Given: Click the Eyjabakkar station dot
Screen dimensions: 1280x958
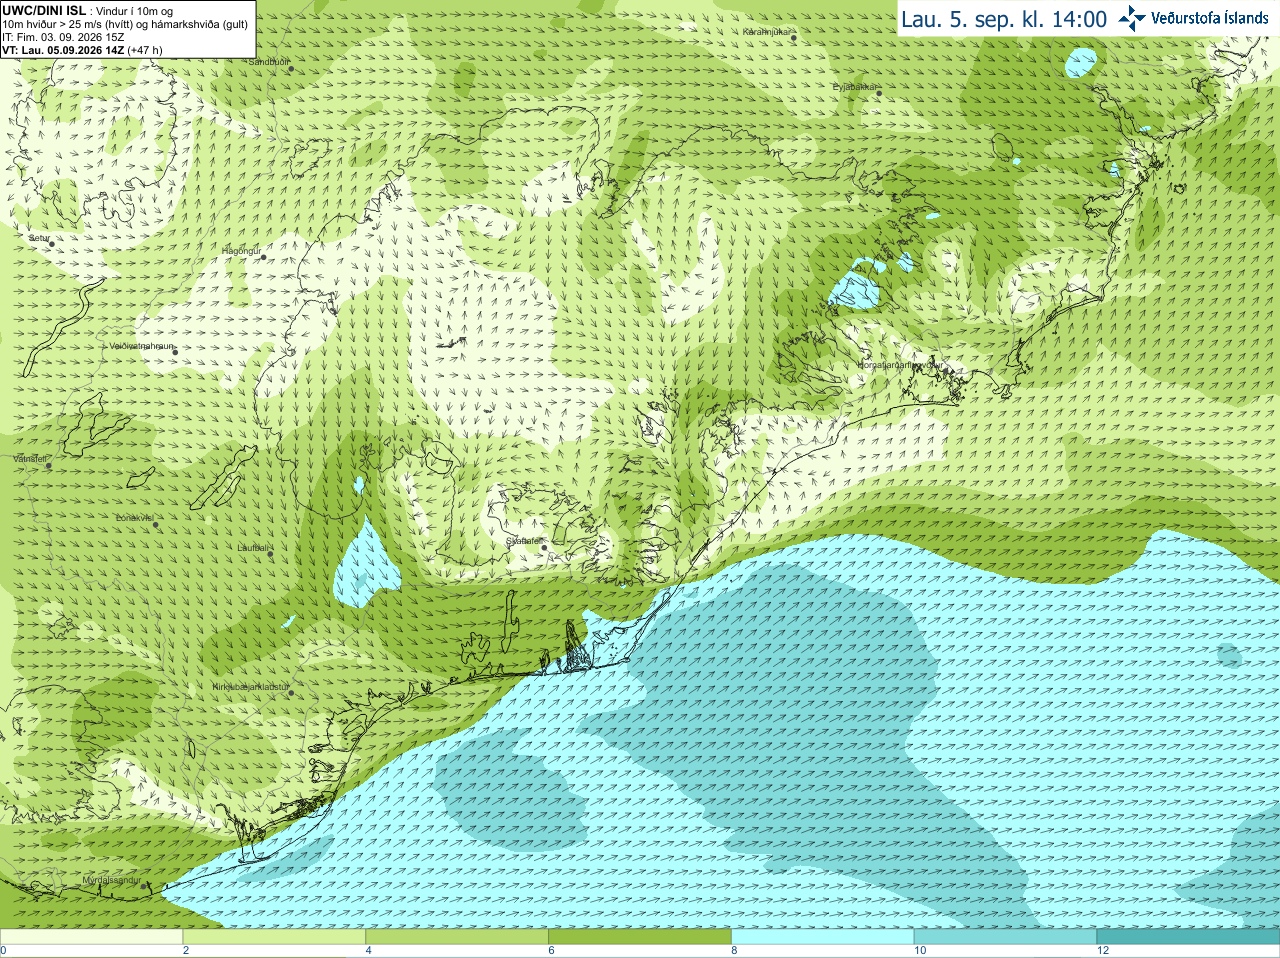Looking at the screenshot, I should pyautogui.click(x=879, y=93).
